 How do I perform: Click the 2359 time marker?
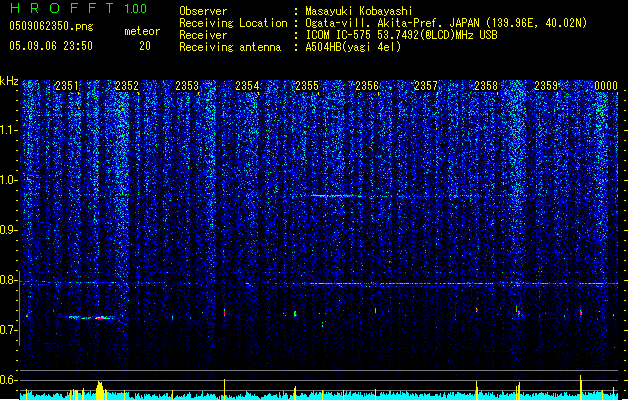pyautogui.click(x=546, y=86)
